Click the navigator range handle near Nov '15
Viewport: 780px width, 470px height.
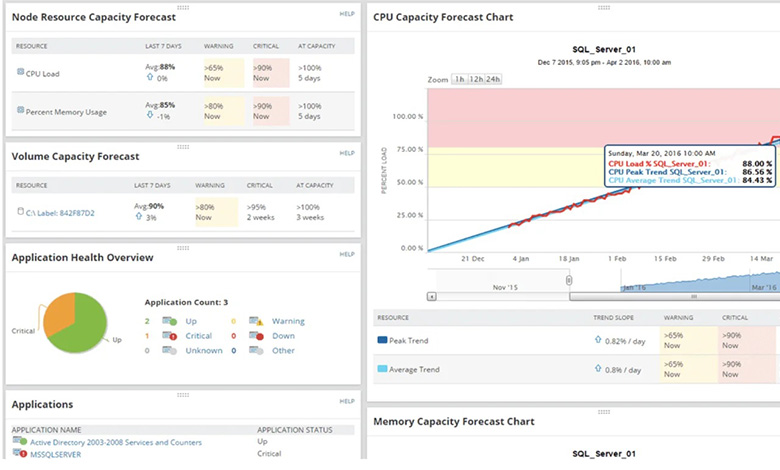(569, 281)
